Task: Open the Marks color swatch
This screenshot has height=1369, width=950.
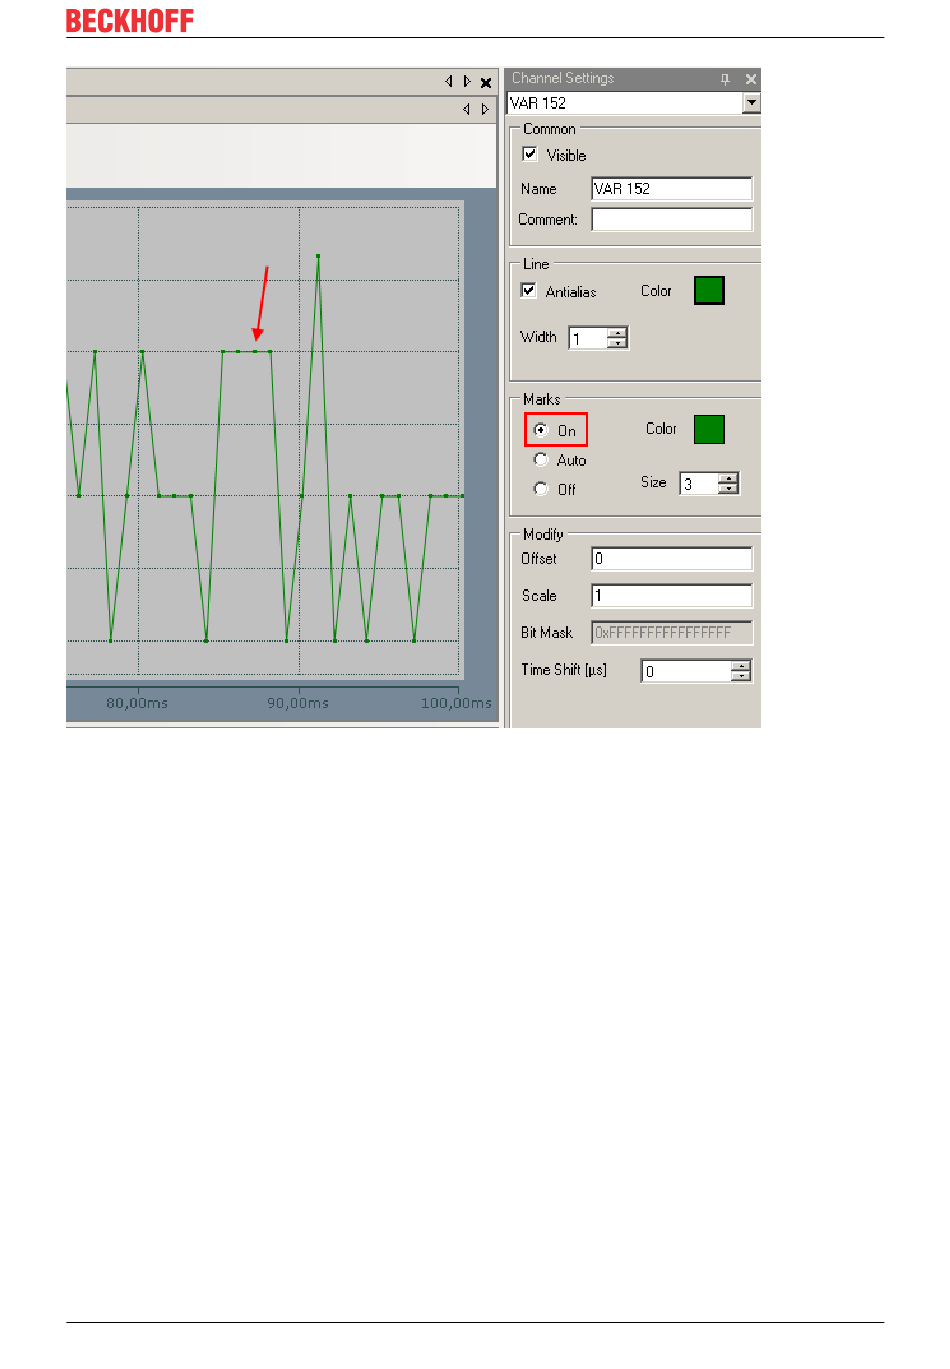Action: click(x=709, y=429)
